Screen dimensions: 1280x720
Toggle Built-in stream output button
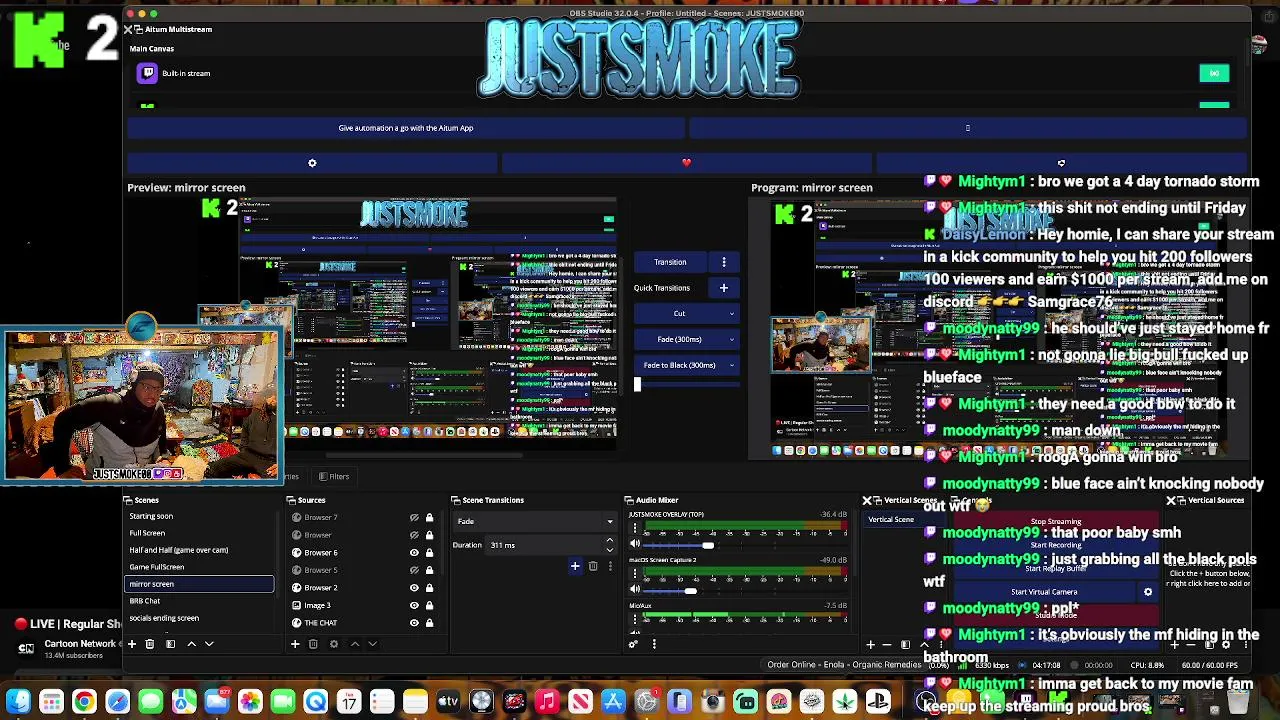[1214, 73]
